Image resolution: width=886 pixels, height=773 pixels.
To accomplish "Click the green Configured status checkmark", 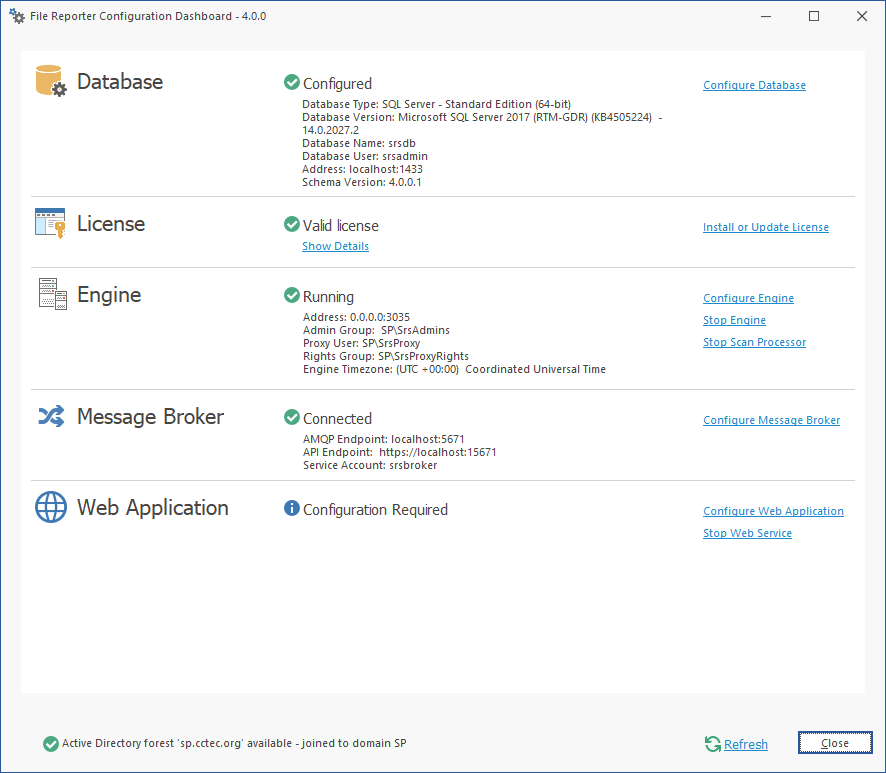I will click(292, 83).
